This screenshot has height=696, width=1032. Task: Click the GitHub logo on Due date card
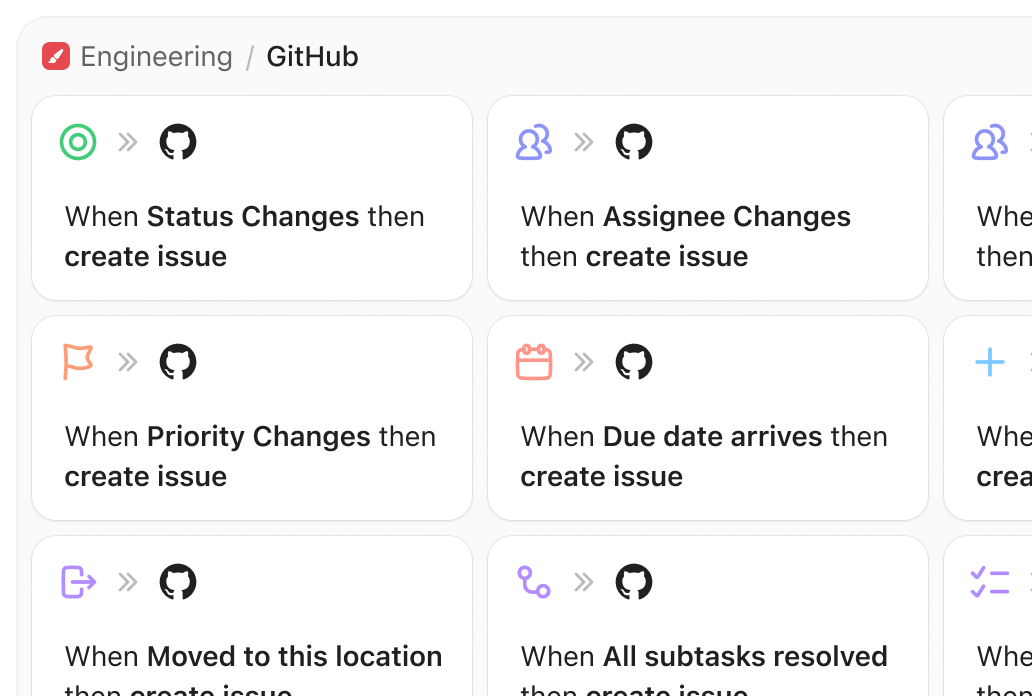pos(635,362)
